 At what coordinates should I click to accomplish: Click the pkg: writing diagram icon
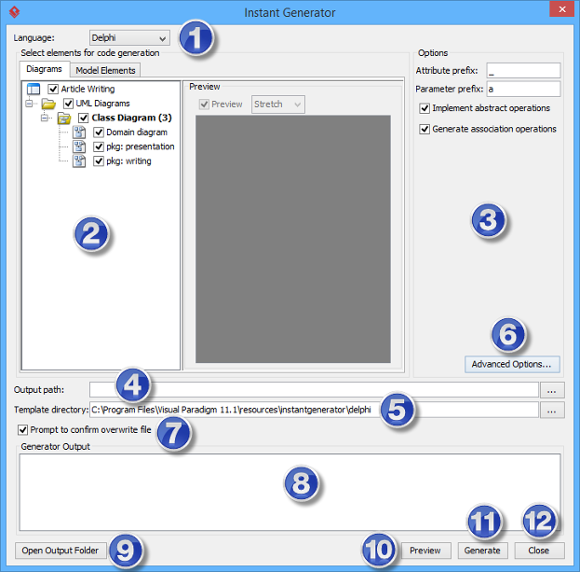[79, 161]
